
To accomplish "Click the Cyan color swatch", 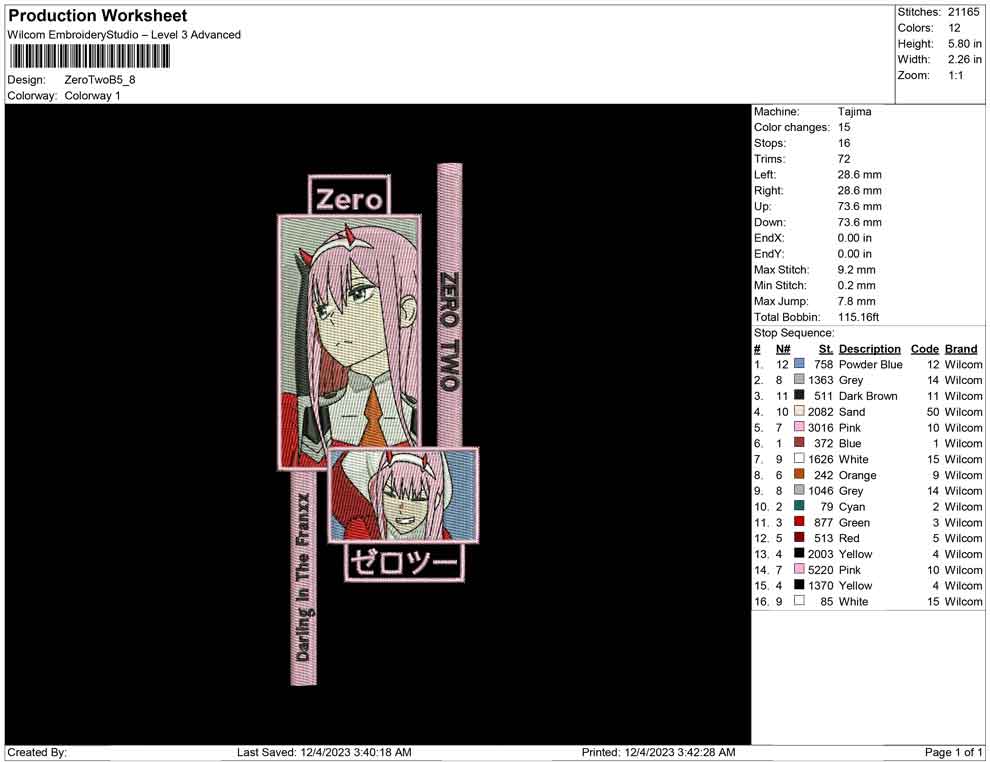I will [x=799, y=506].
